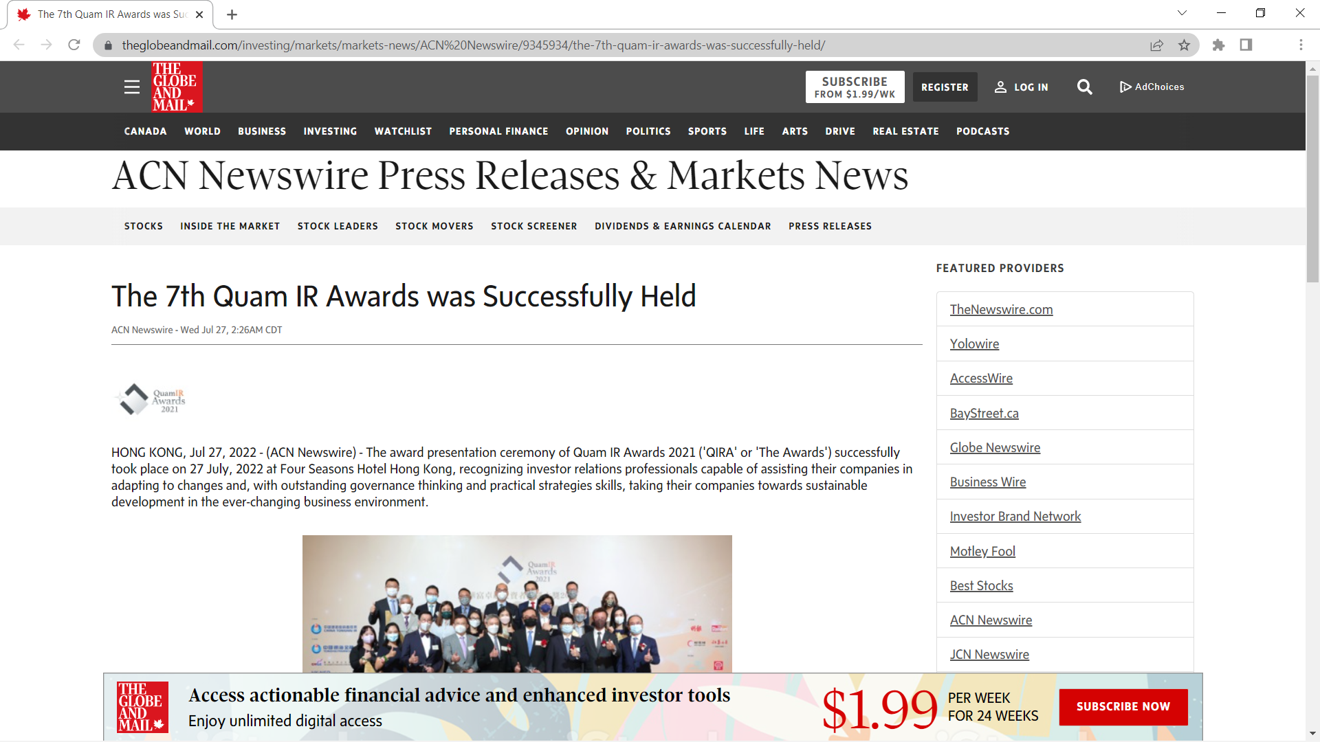Image resolution: width=1320 pixels, height=742 pixels.
Task: Open a new browser tab
Action: 232,15
